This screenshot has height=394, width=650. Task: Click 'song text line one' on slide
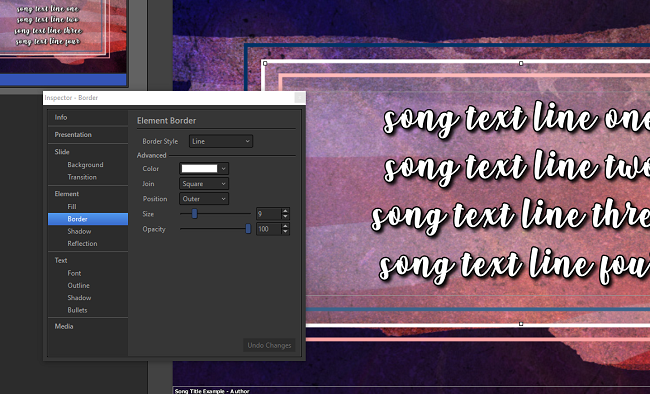(516, 119)
